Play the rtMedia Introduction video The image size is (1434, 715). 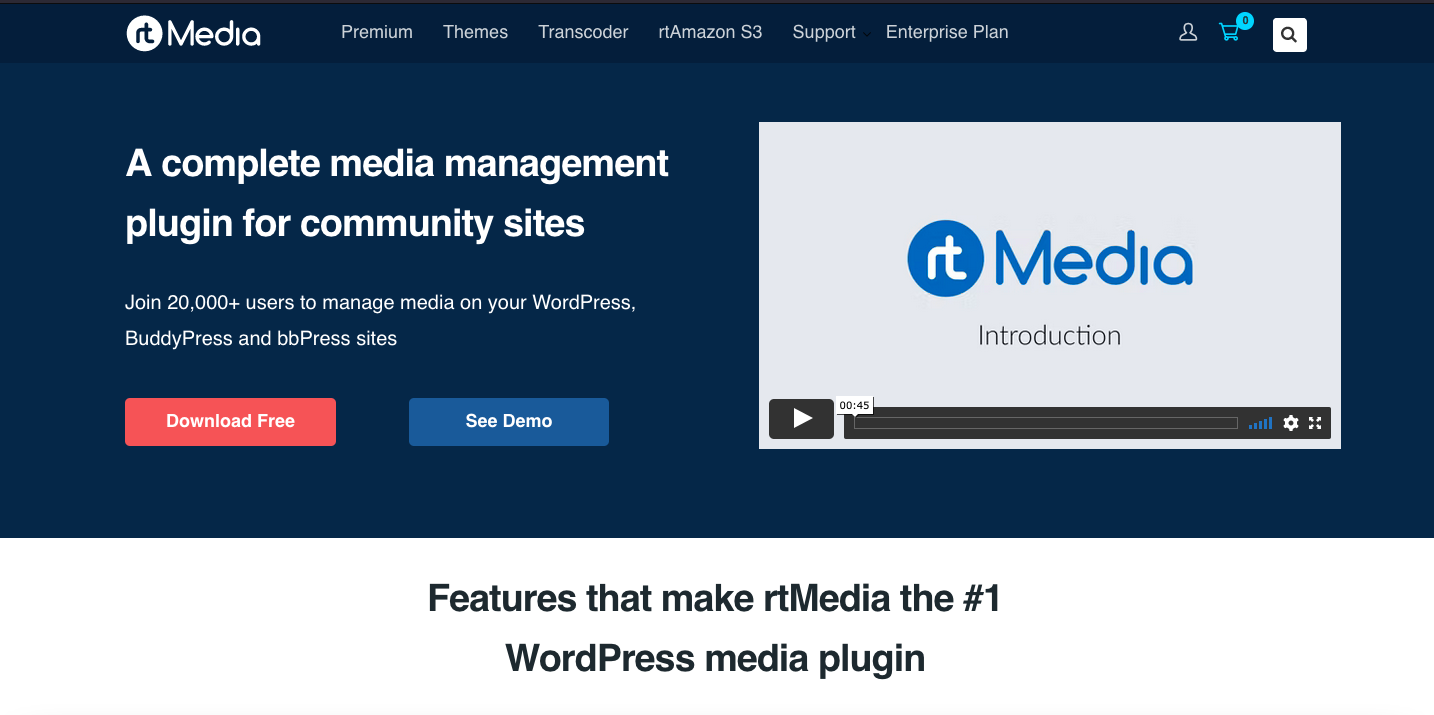[x=801, y=419]
